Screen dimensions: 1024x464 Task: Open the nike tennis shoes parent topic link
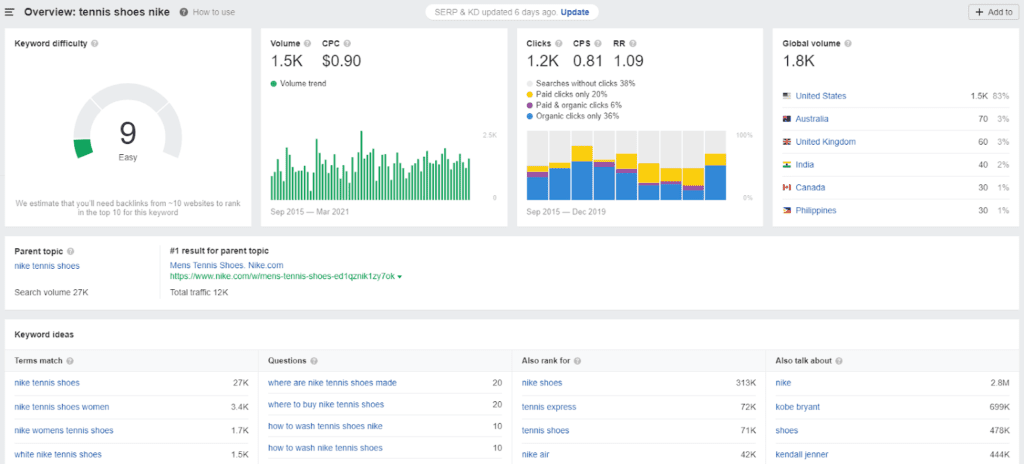[47, 266]
